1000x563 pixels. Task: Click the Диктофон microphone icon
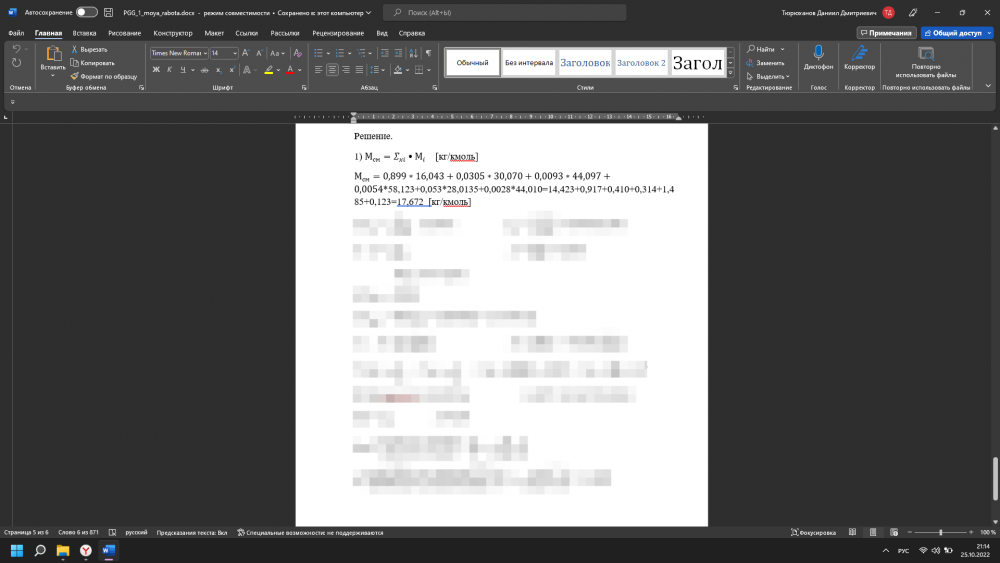click(x=818, y=56)
